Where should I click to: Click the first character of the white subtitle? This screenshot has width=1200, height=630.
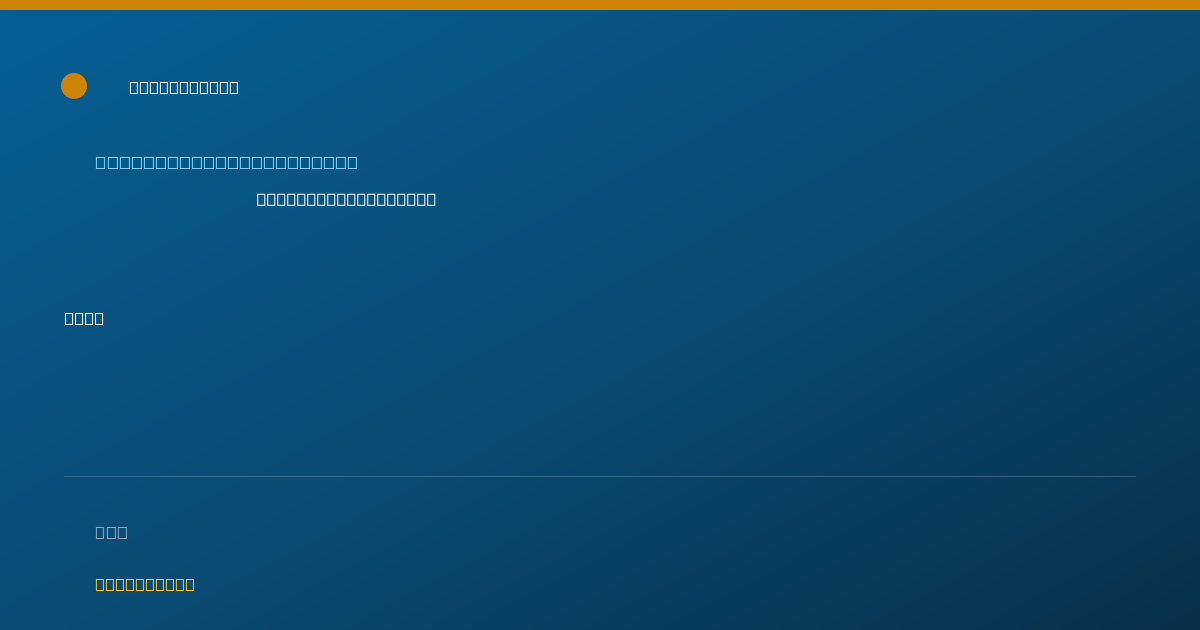pos(261,199)
